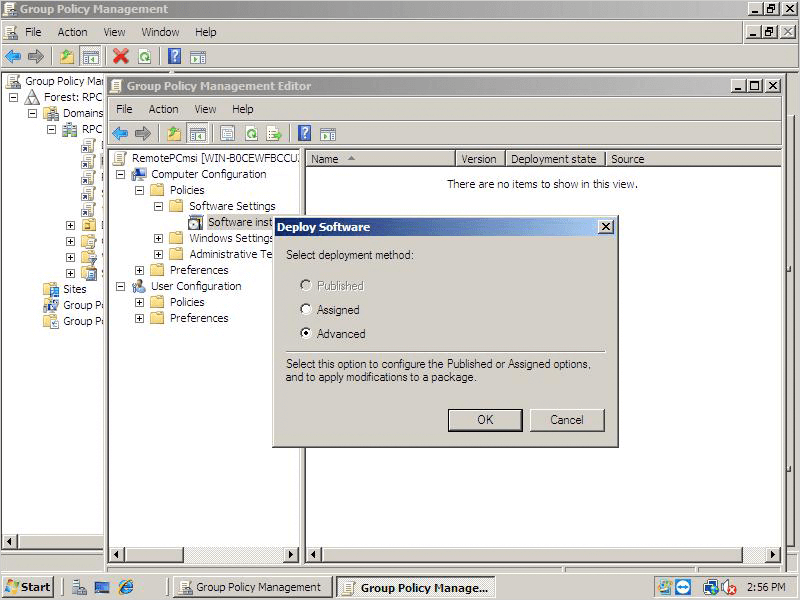Sort list by Deployment state column header
800x600 pixels.
(553, 159)
